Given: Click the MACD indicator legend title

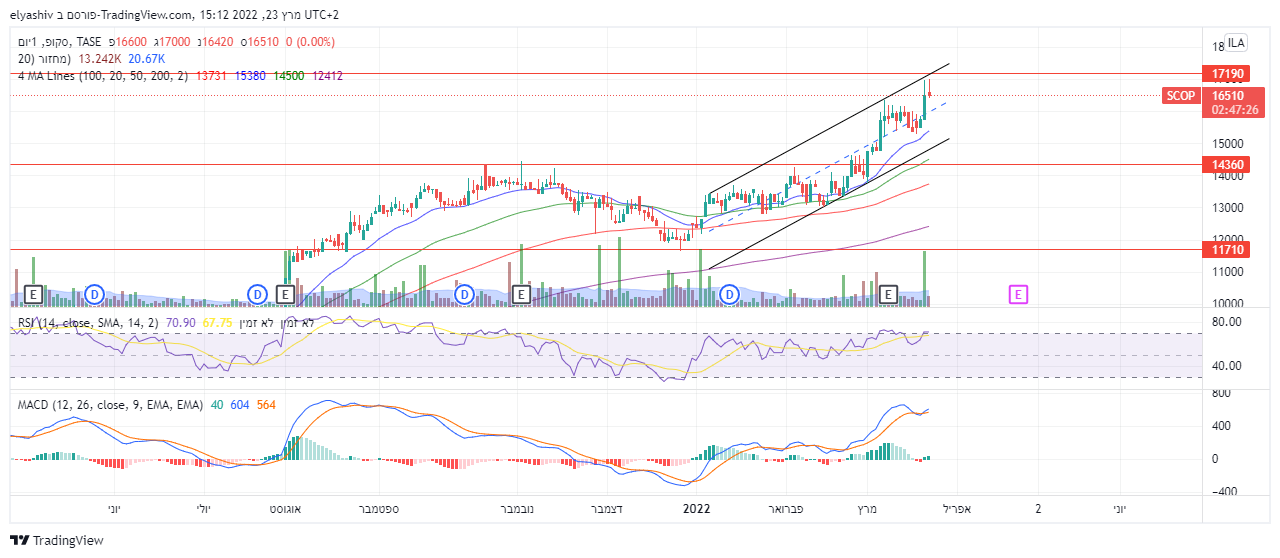Looking at the screenshot, I should 108,405.
